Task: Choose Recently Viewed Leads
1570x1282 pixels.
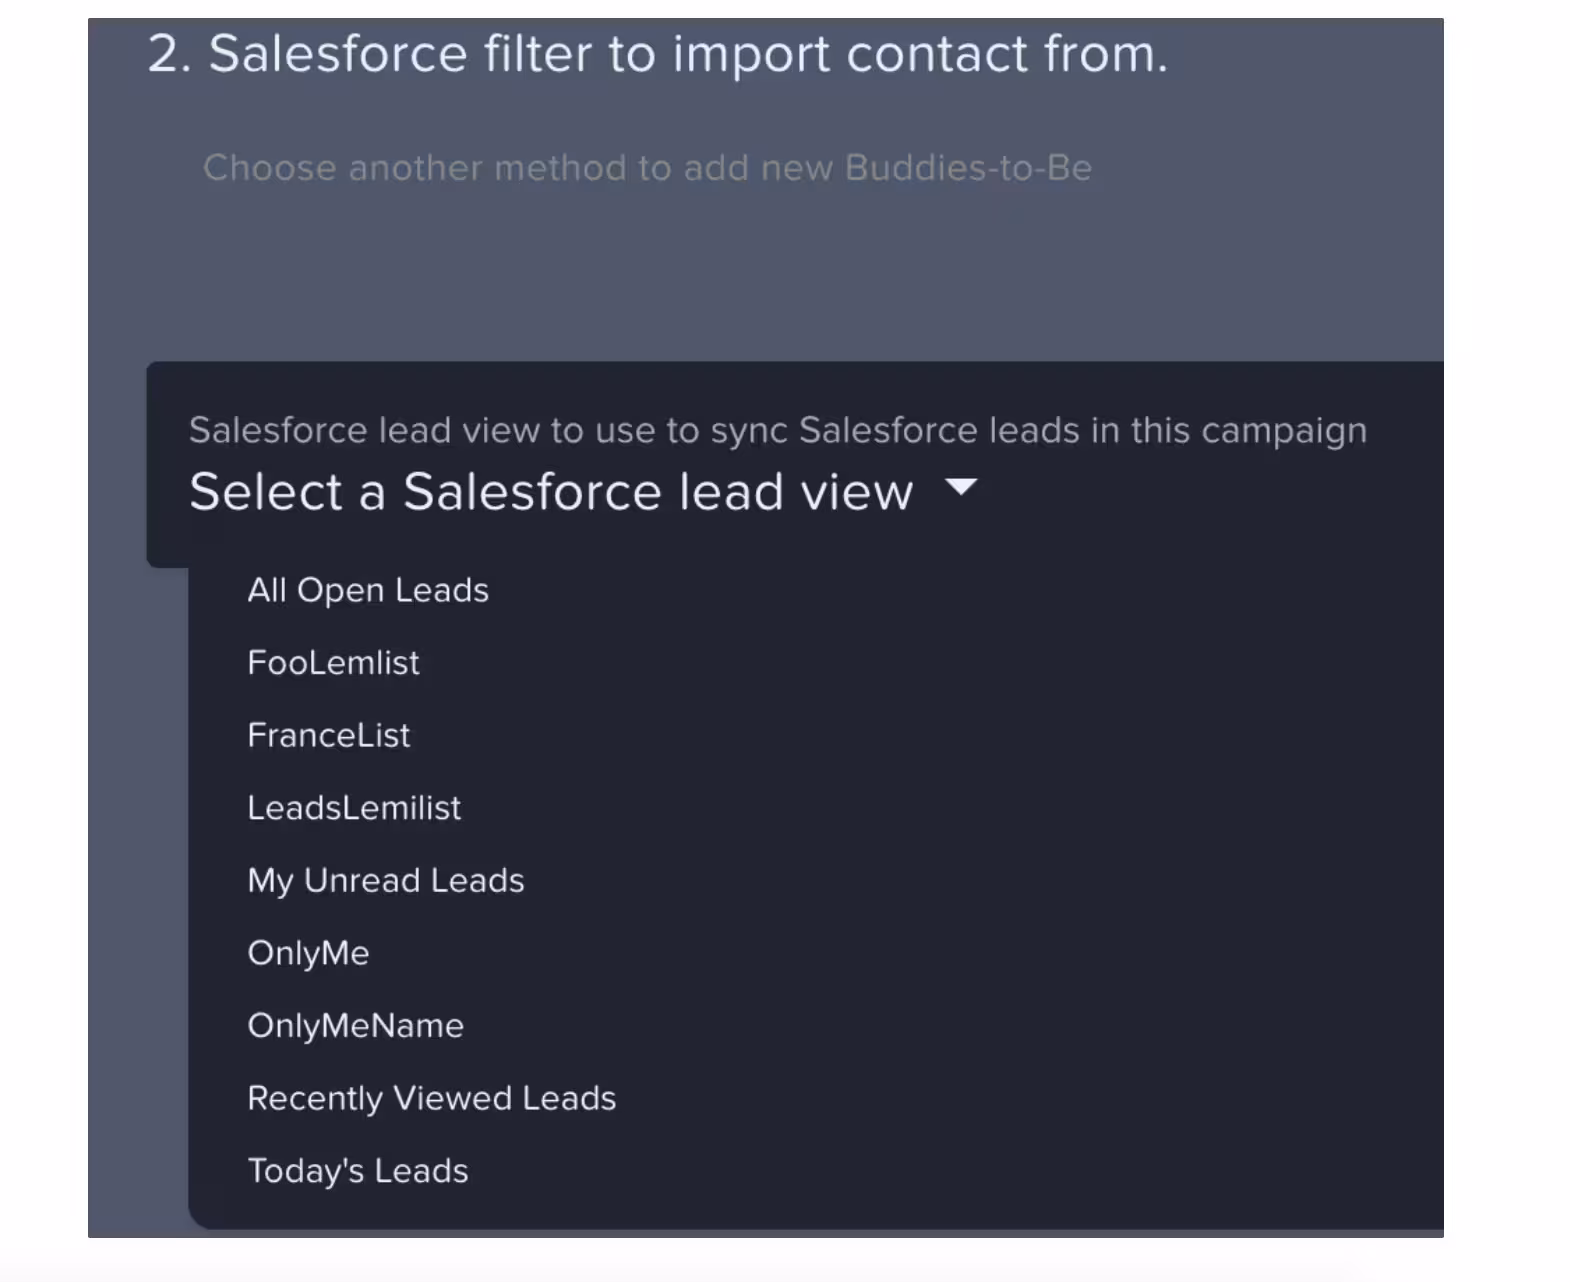Action: pos(431,1098)
